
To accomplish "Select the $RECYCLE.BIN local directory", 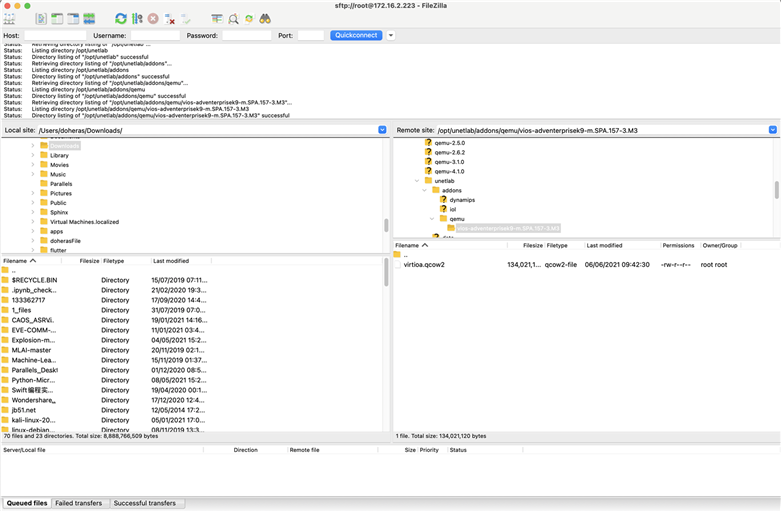I will 34,280.
